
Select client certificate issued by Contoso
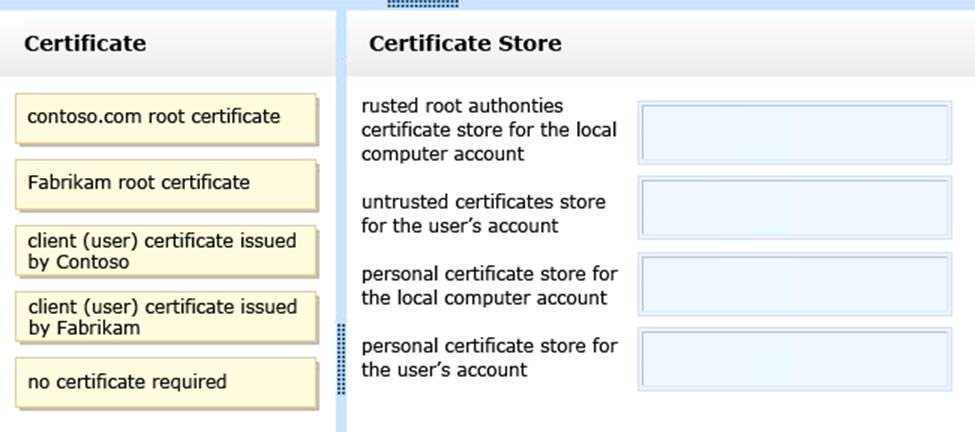pyautogui.click(x=166, y=251)
